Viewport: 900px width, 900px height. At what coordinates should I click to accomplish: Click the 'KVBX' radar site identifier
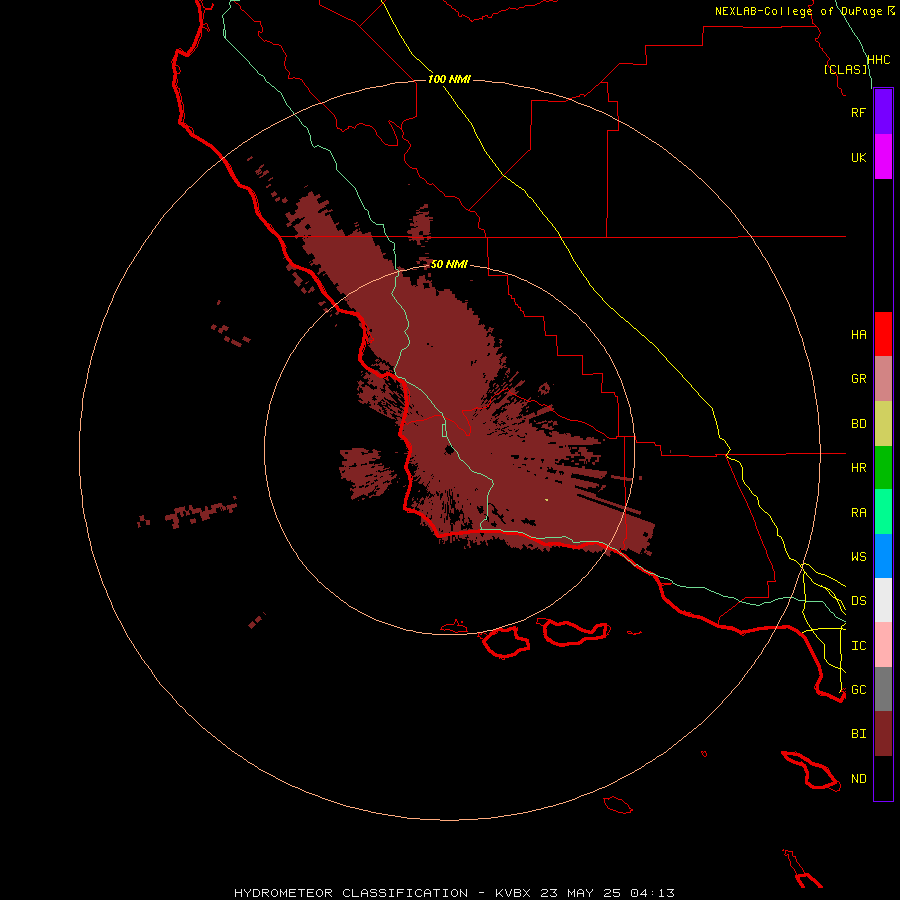pyautogui.click(x=513, y=893)
